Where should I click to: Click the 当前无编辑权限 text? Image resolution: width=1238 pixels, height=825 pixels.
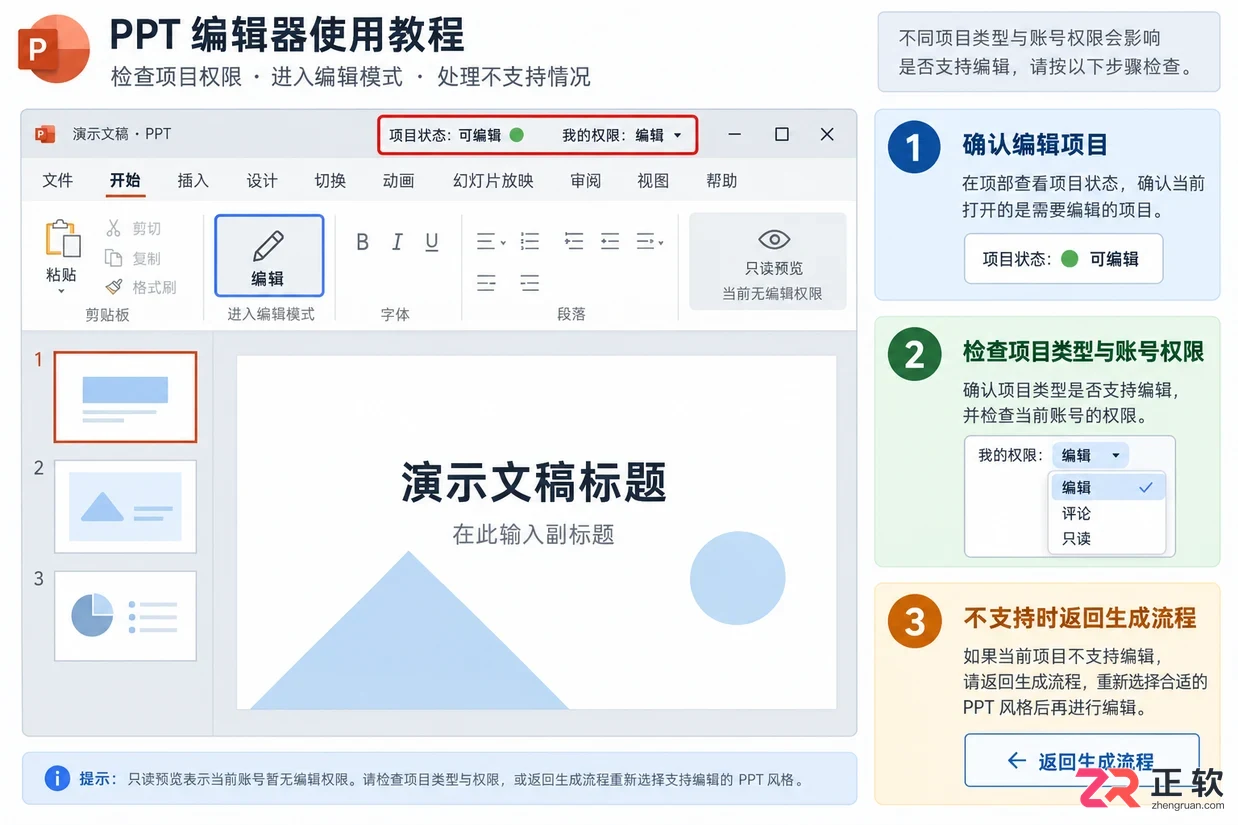[772, 293]
